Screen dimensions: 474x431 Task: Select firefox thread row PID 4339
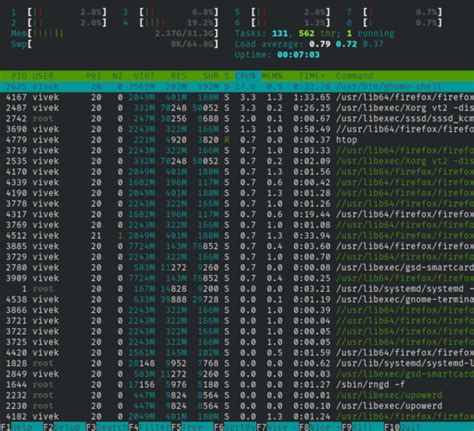(x=237, y=183)
